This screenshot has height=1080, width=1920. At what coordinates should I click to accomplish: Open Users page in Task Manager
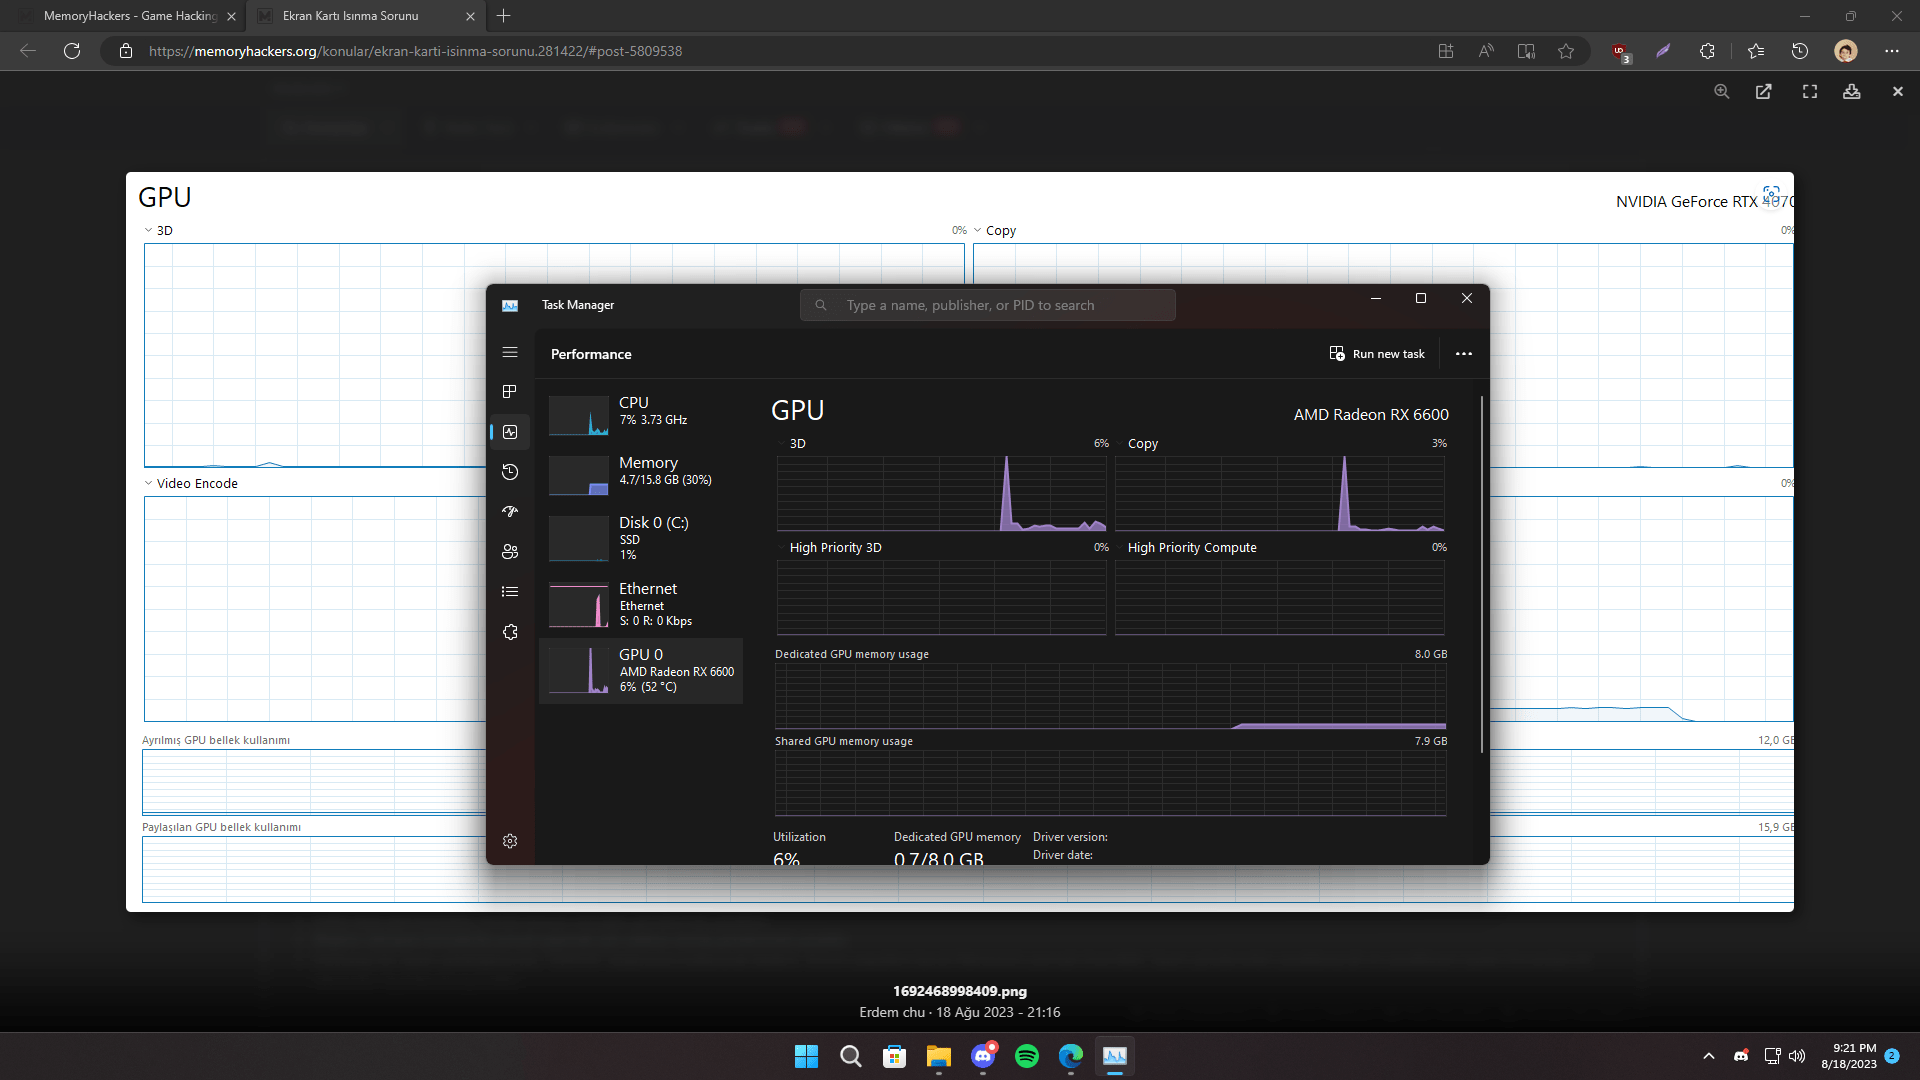pyautogui.click(x=510, y=552)
